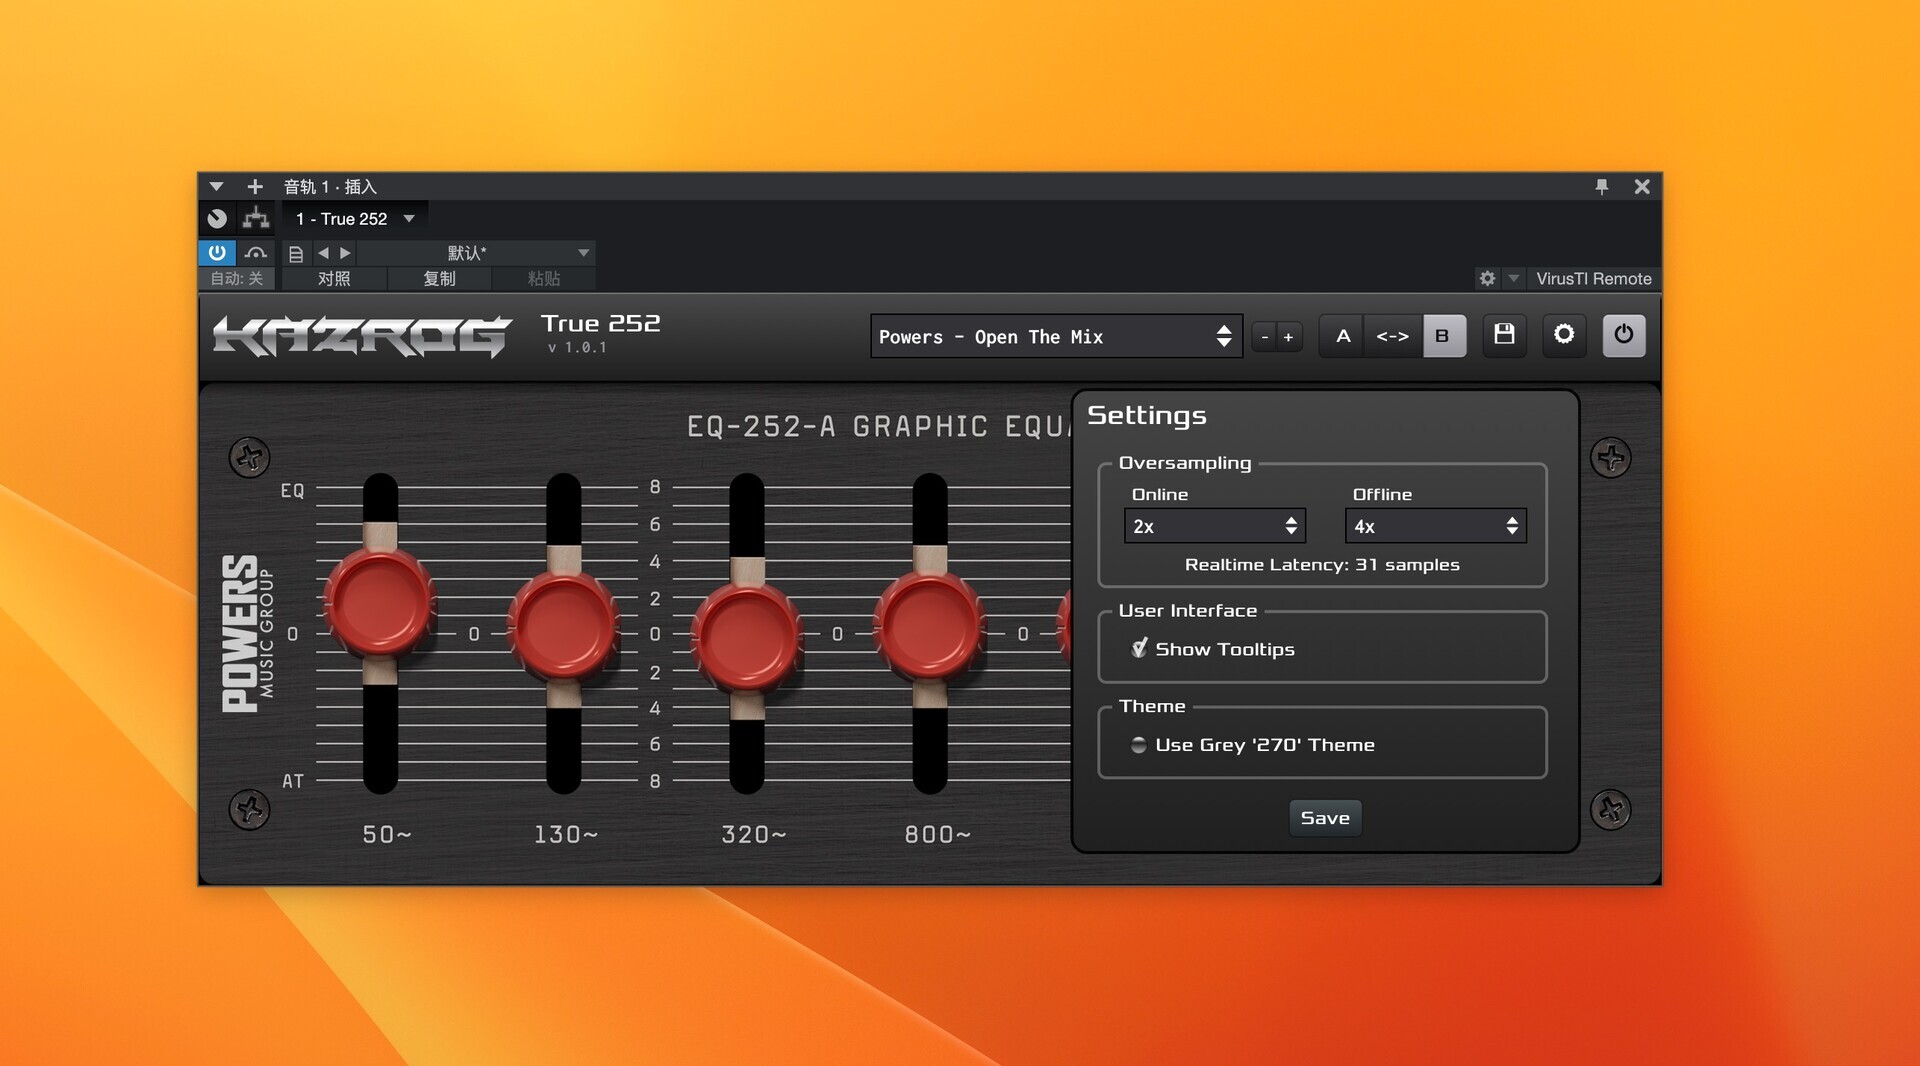Click the routing diagram icon in the host header
Viewport: 1920px width, 1066px height.
(x=256, y=218)
